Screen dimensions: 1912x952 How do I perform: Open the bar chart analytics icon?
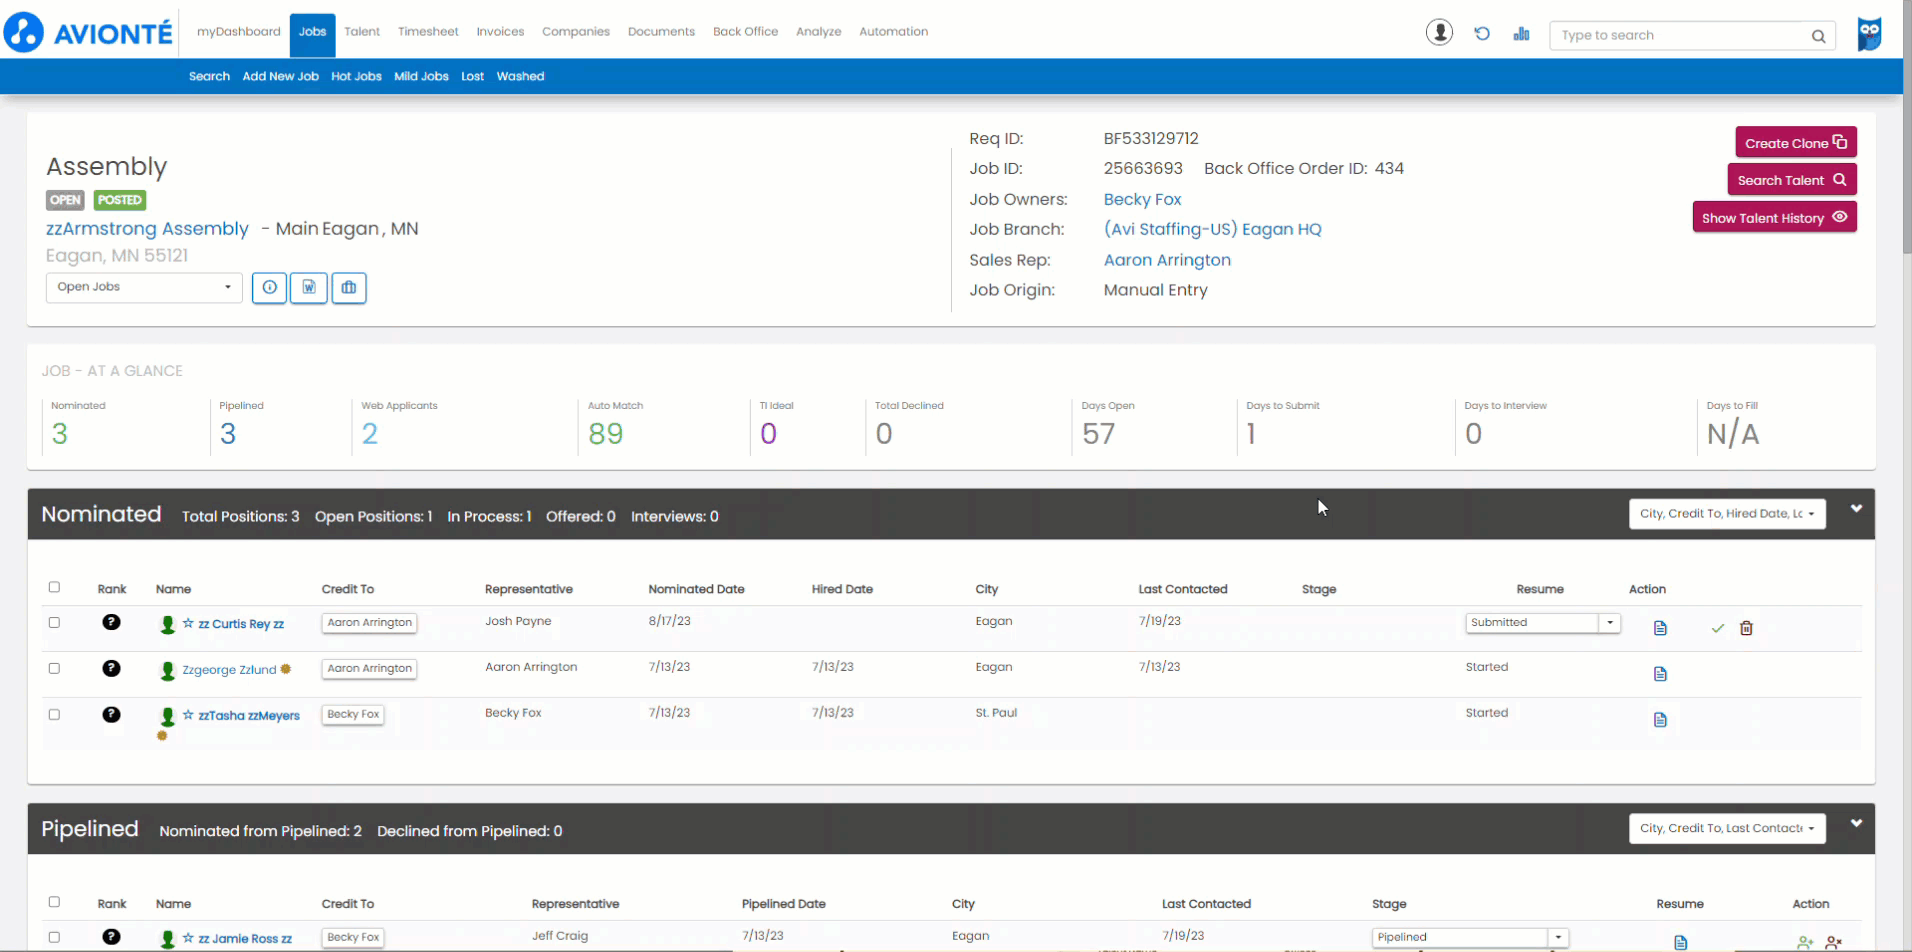(x=1521, y=34)
